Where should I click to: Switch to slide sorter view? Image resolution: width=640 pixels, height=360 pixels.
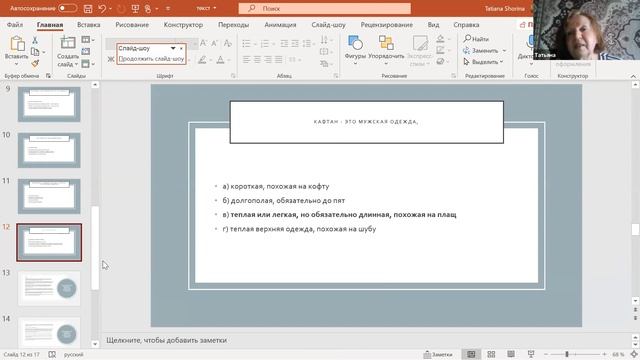click(x=491, y=354)
